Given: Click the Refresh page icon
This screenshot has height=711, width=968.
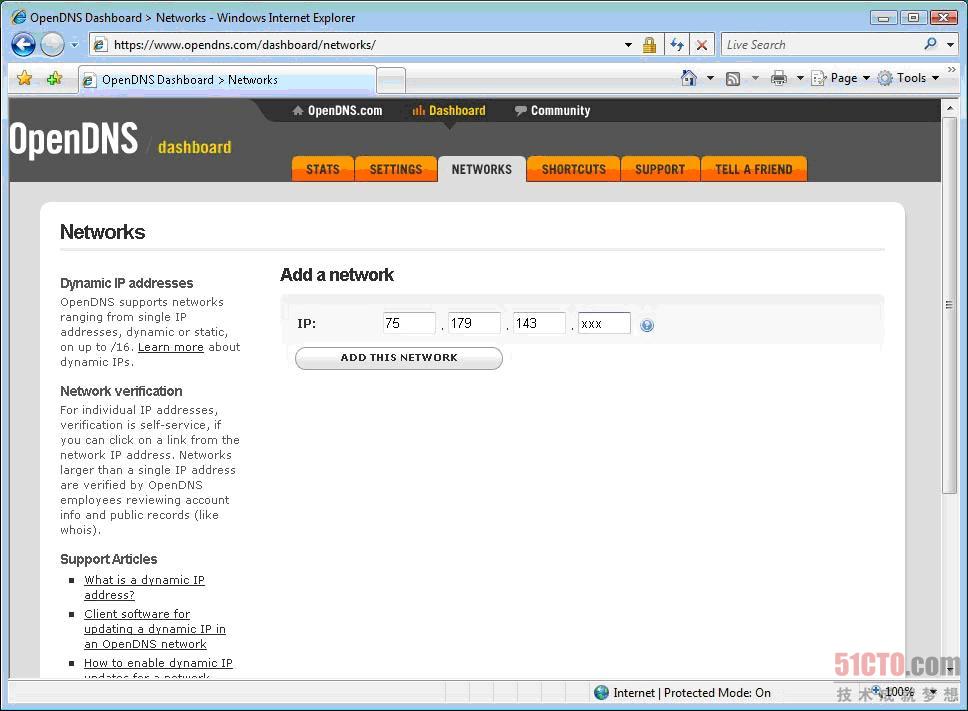Looking at the screenshot, I should (677, 45).
